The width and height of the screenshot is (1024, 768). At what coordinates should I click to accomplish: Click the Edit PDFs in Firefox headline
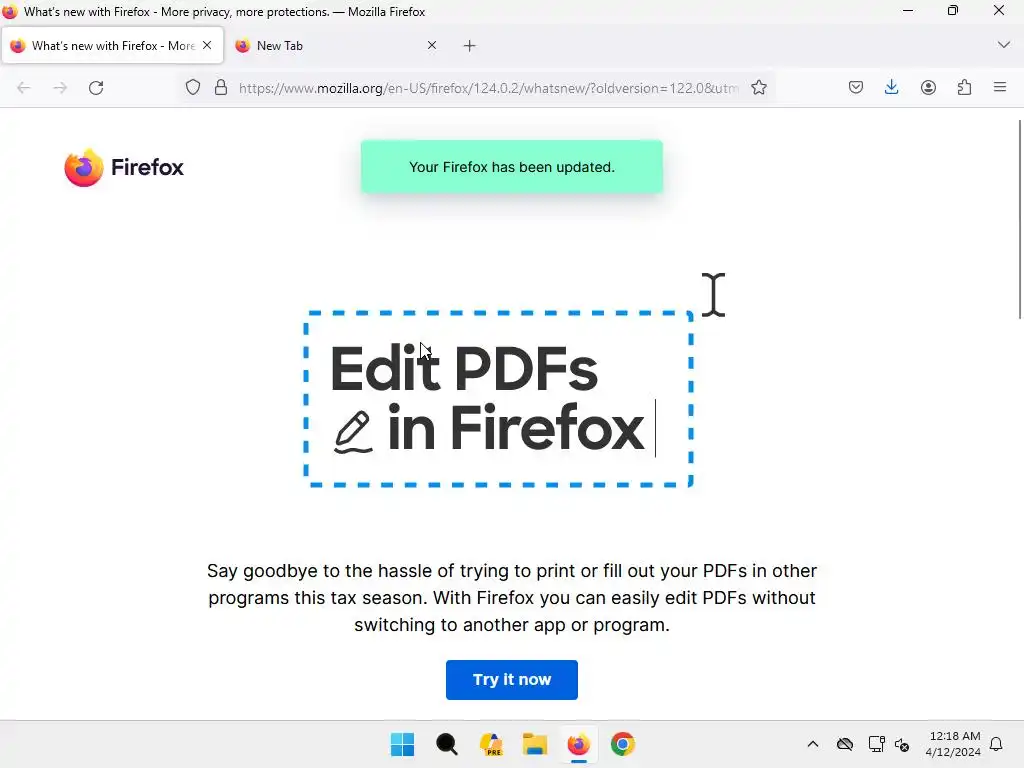[x=488, y=399]
